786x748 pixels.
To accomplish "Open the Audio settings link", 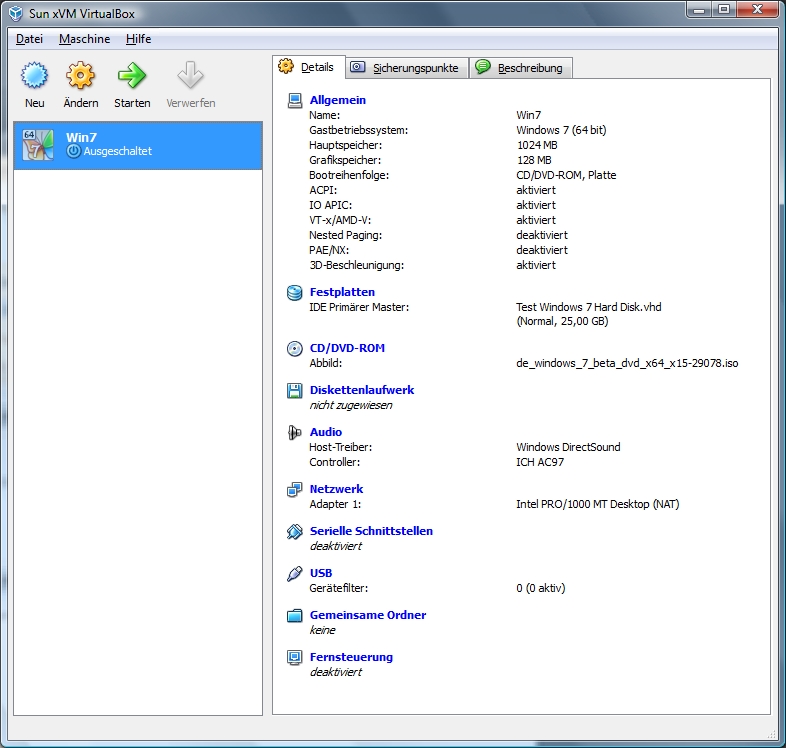I will 326,432.
